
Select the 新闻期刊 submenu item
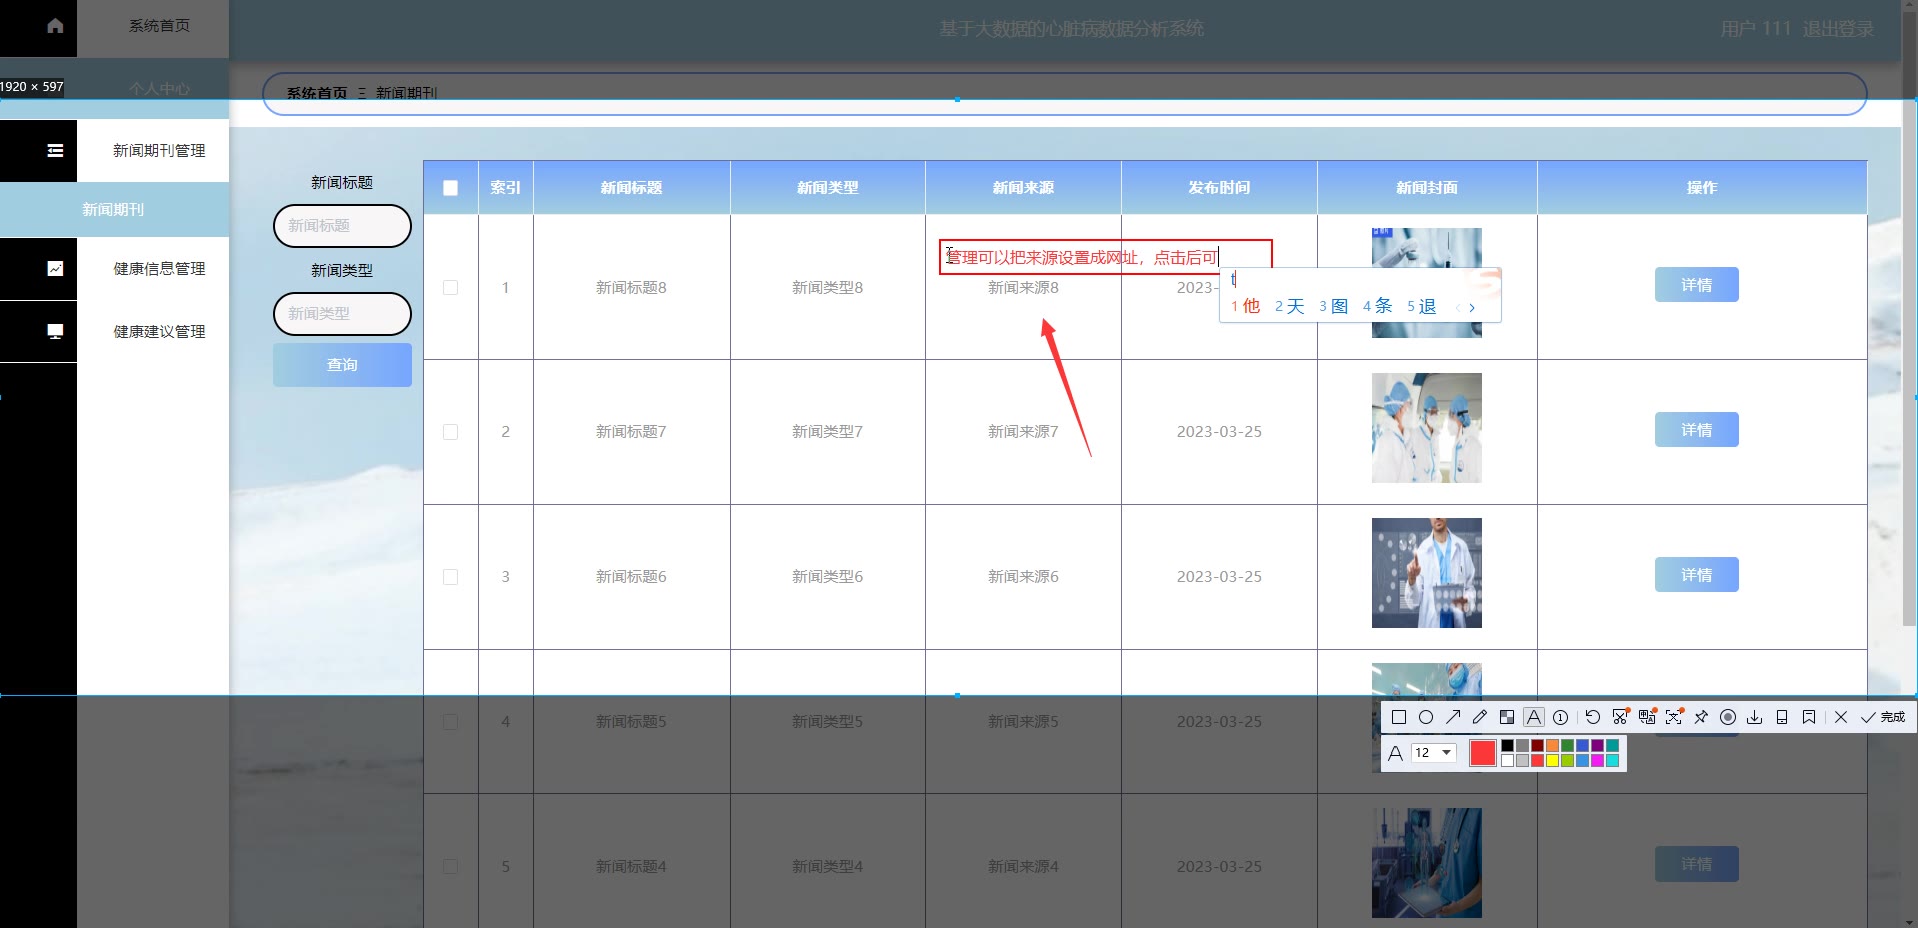(x=113, y=209)
